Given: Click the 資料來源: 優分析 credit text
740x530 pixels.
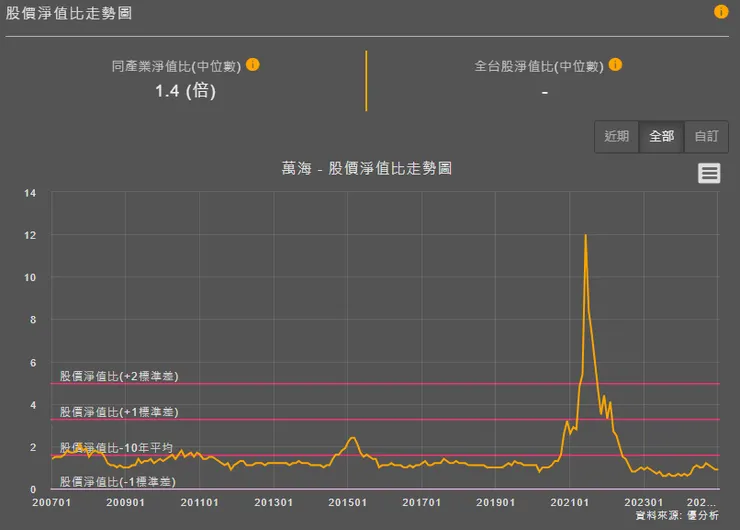Looking at the screenshot, I should click(677, 515).
